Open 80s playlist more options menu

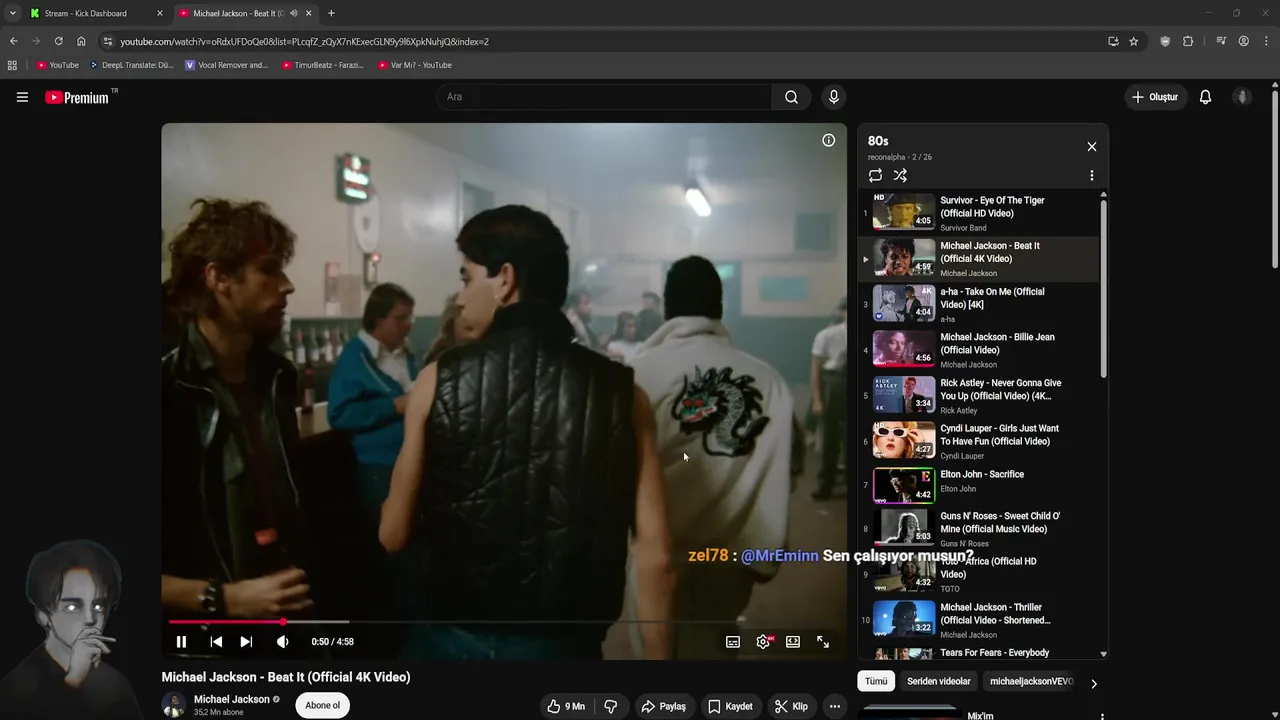1091,175
